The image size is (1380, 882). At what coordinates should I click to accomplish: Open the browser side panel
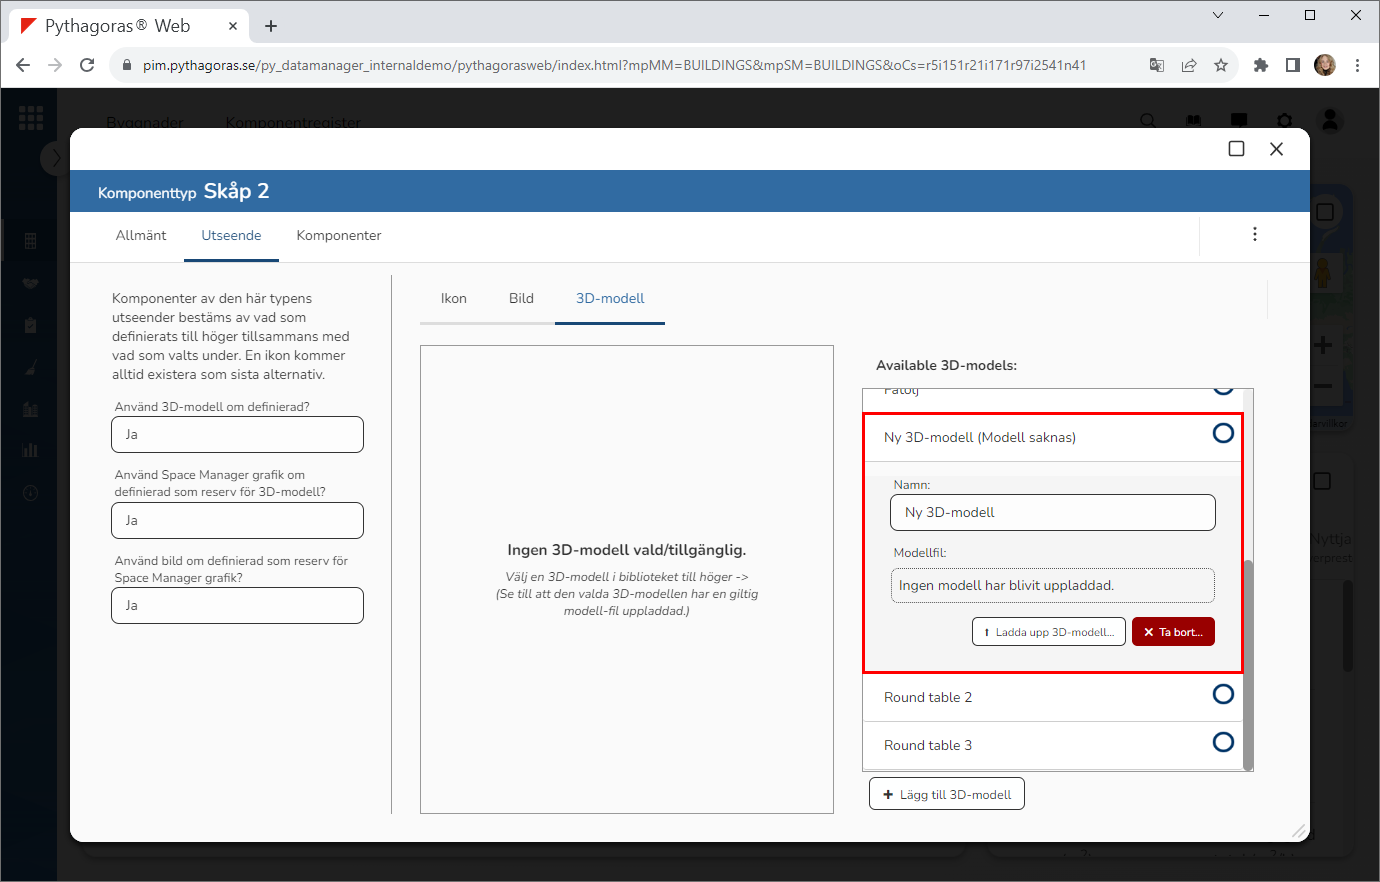click(x=1292, y=65)
